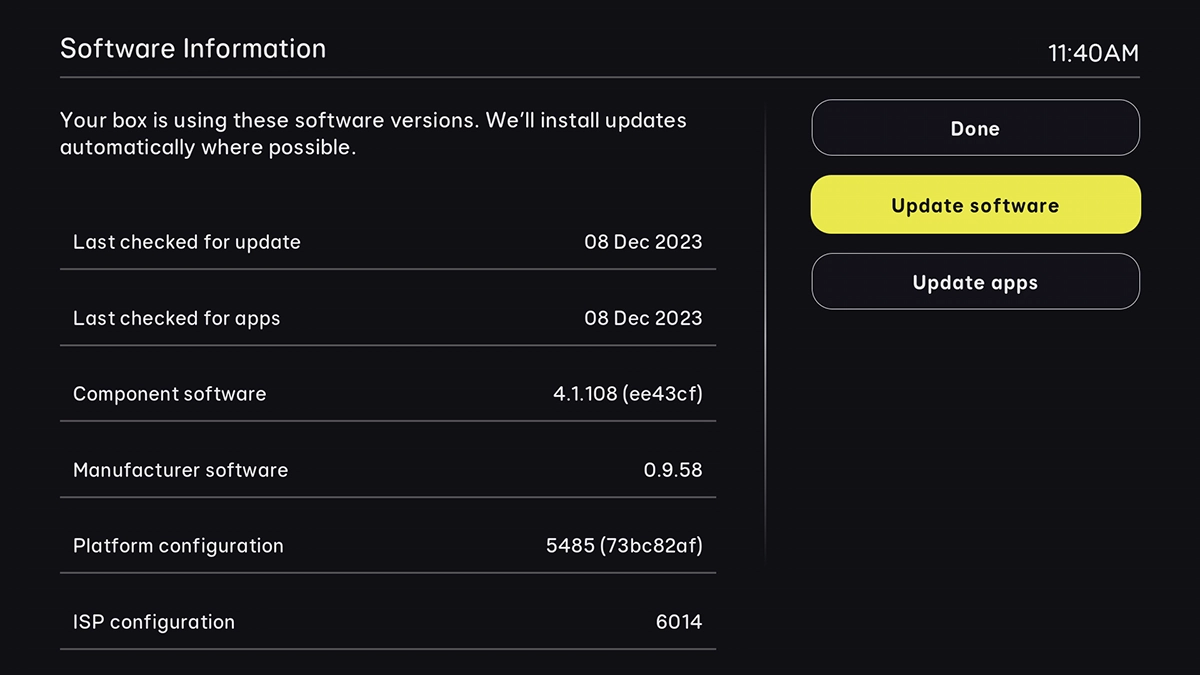Click the 08 Dec 2023 update date

(644, 242)
